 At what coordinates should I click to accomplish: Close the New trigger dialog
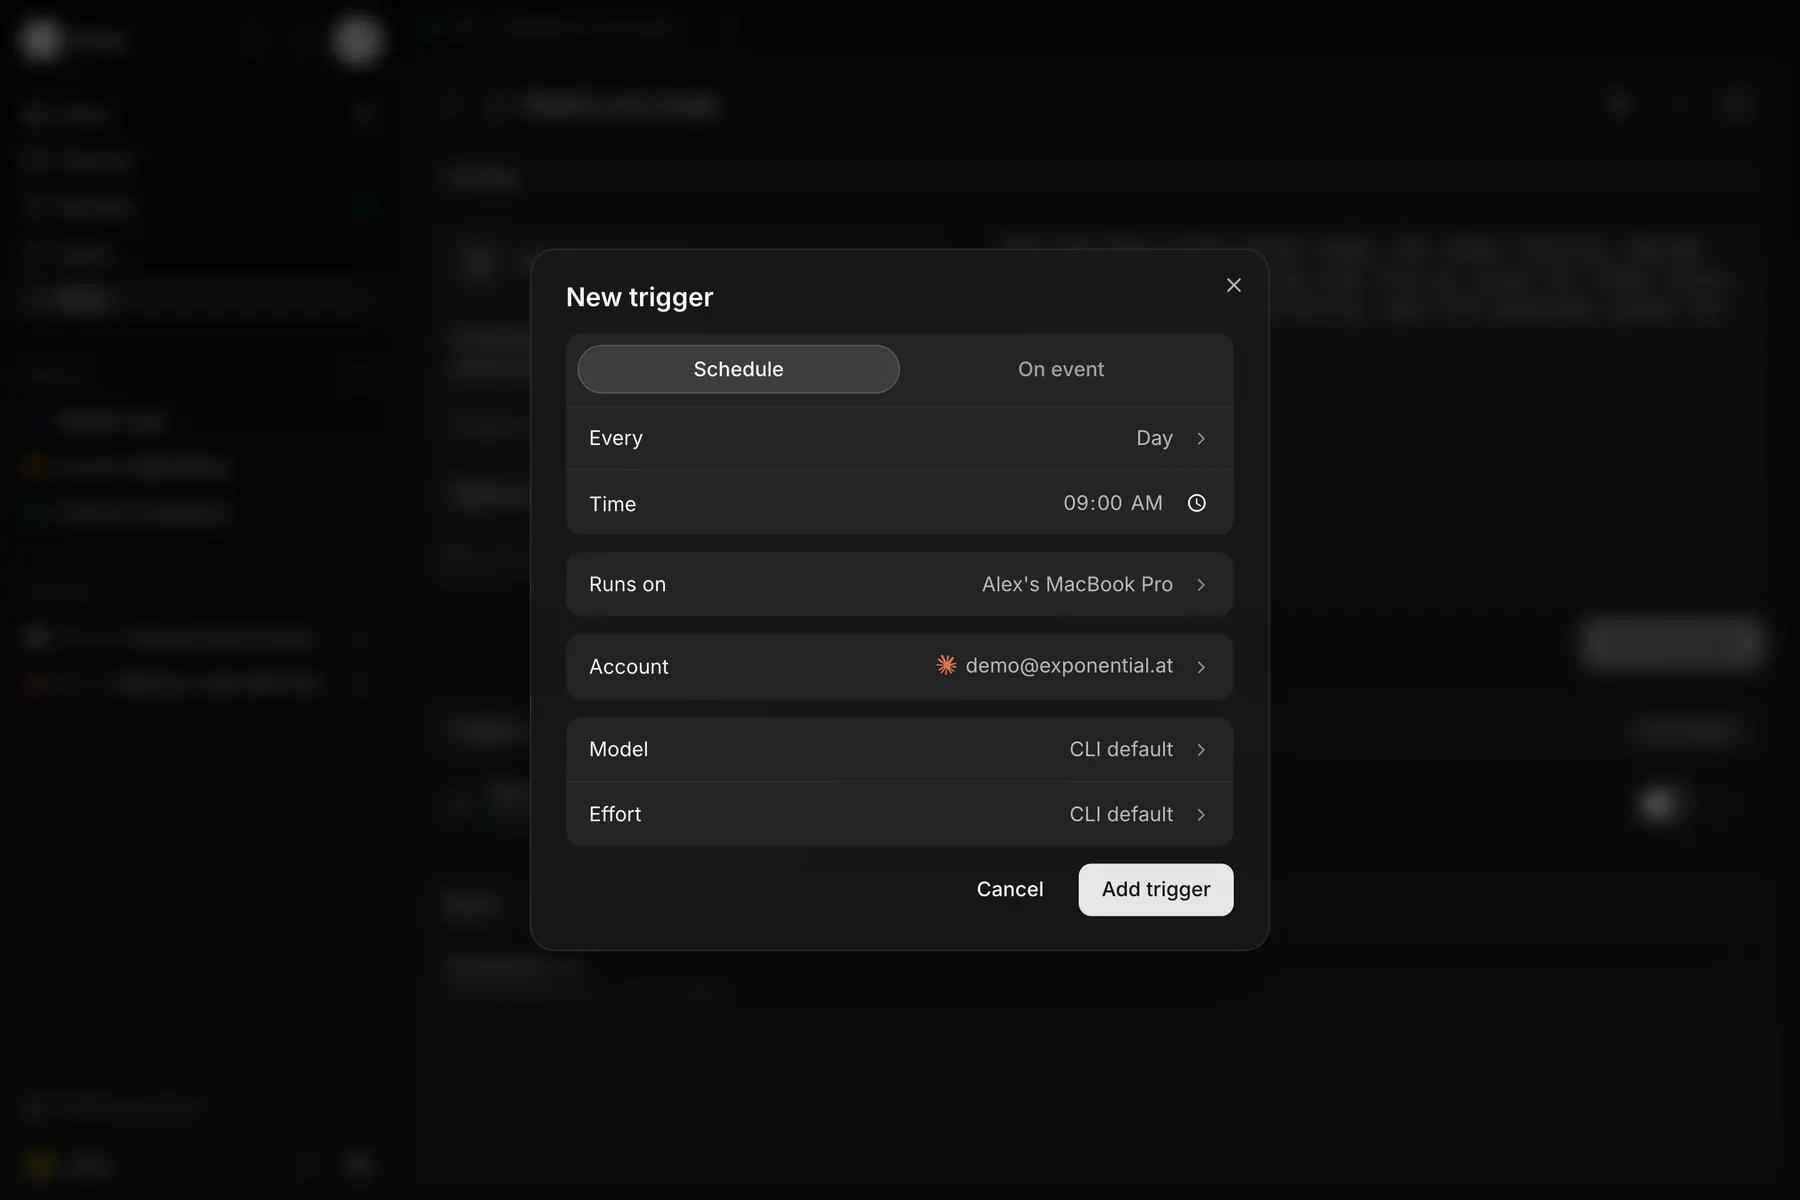1233,286
